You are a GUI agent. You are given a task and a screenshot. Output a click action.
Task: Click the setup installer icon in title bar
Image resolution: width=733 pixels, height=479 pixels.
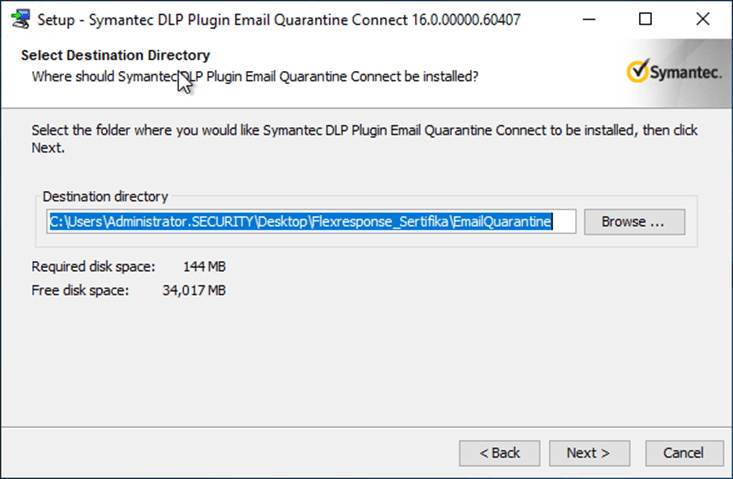point(17,19)
